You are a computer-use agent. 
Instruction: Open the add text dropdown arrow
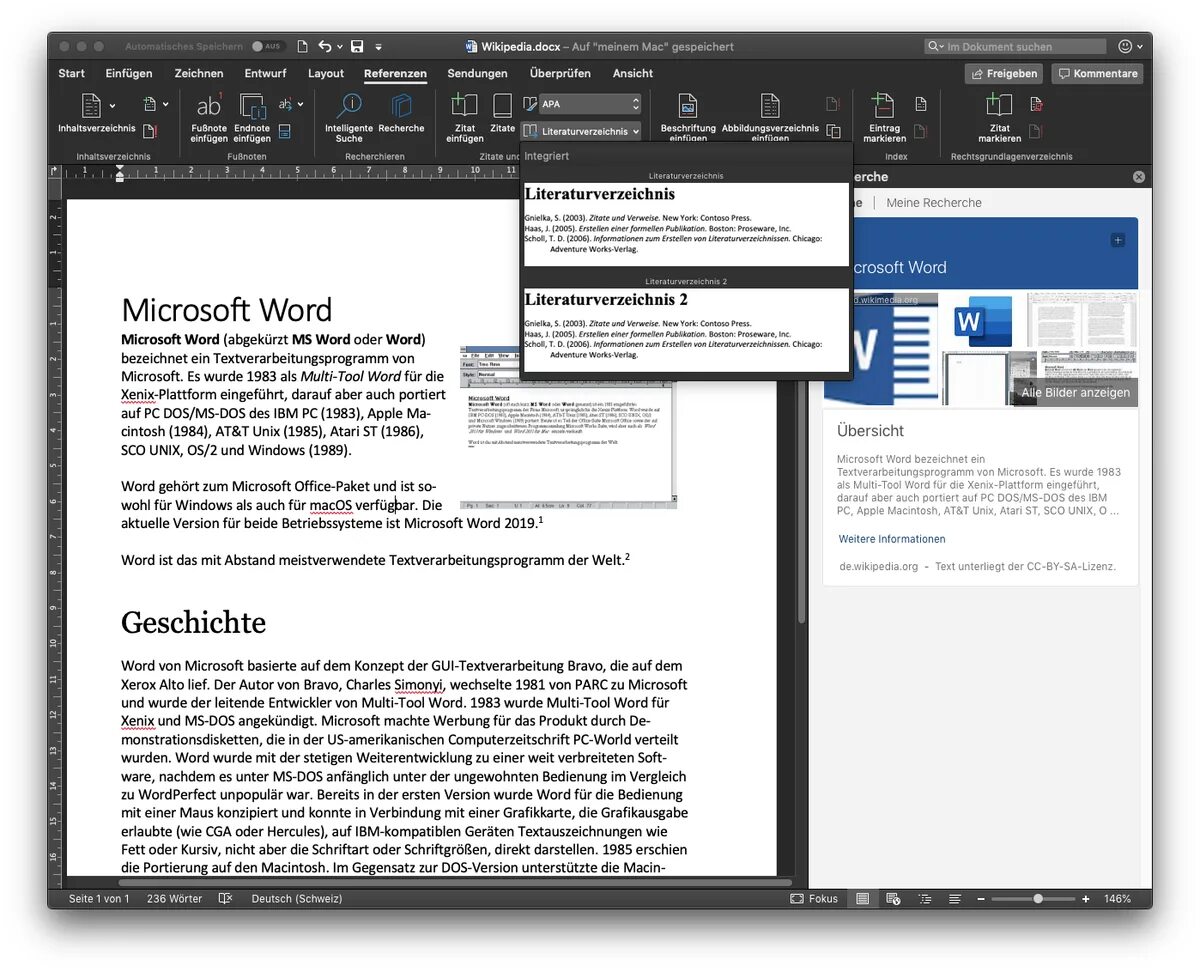[x=165, y=104]
